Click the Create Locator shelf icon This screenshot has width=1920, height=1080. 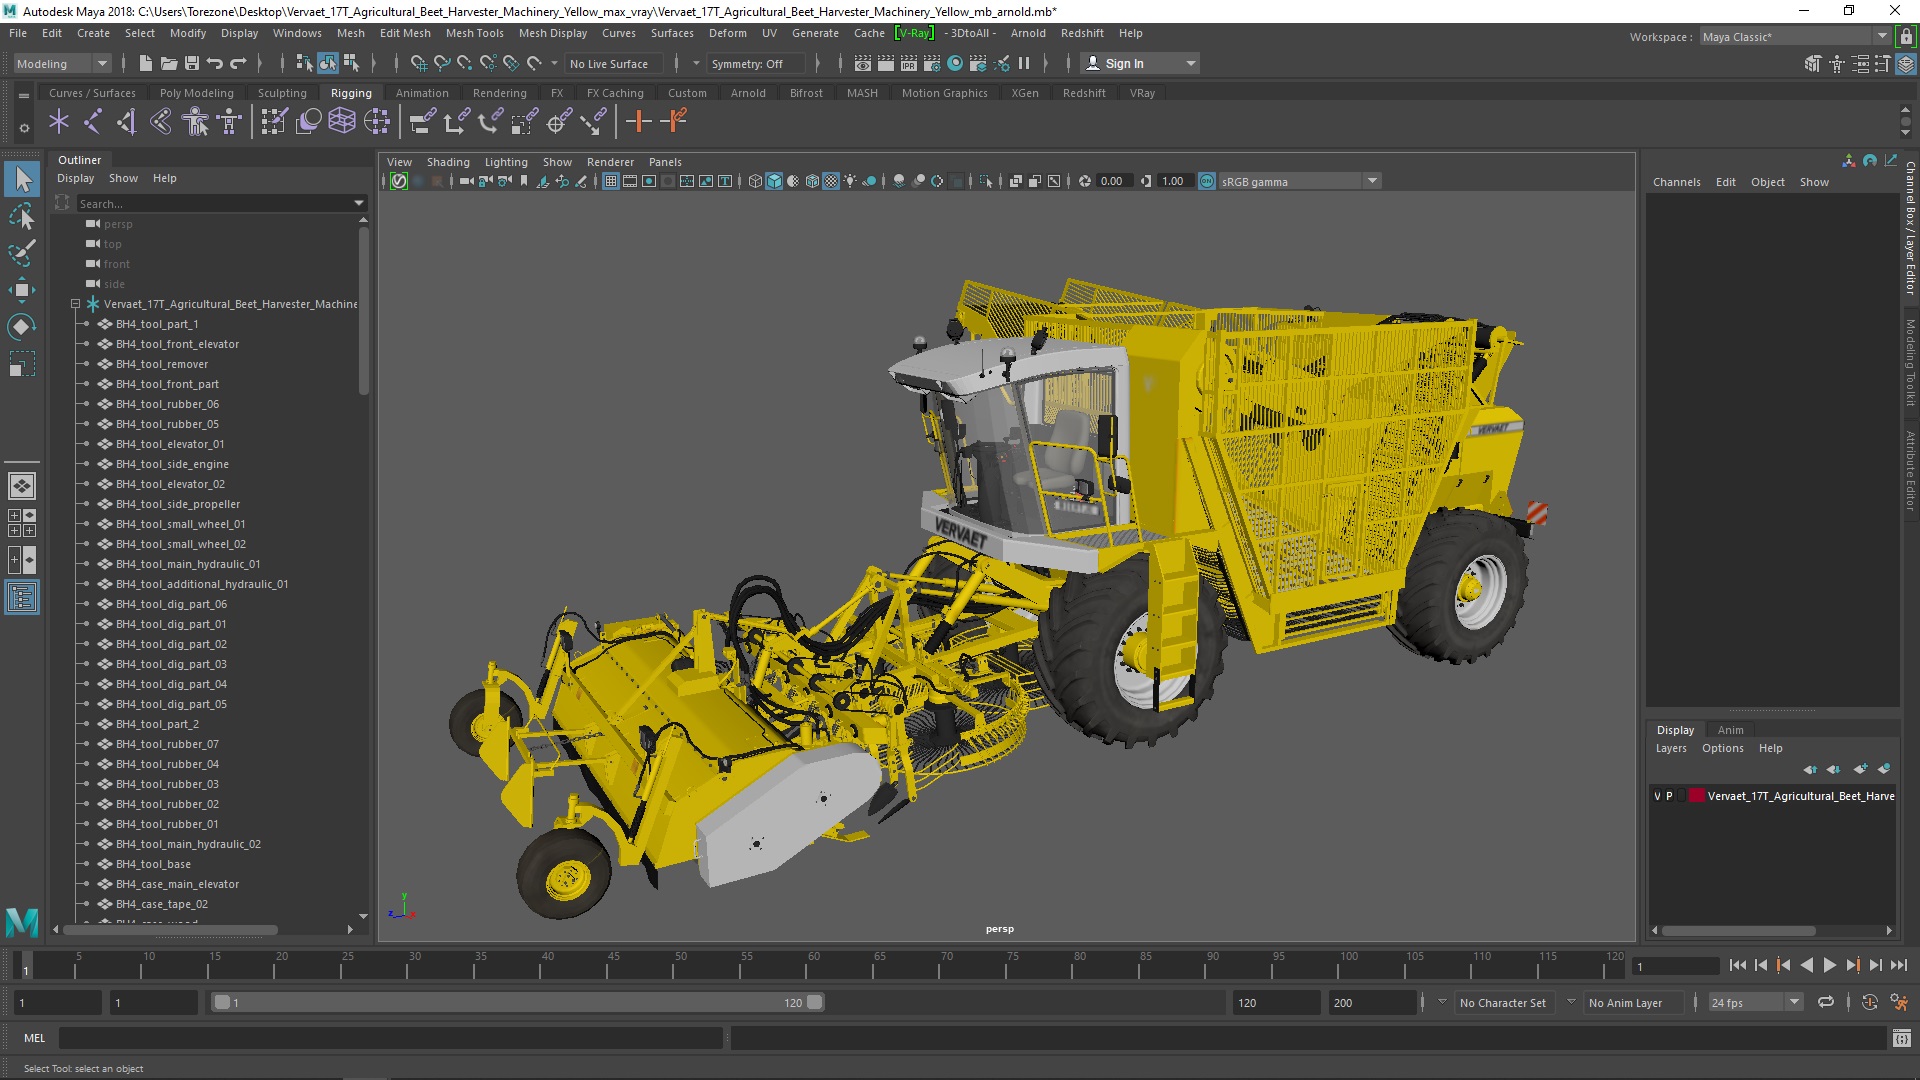[59, 122]
